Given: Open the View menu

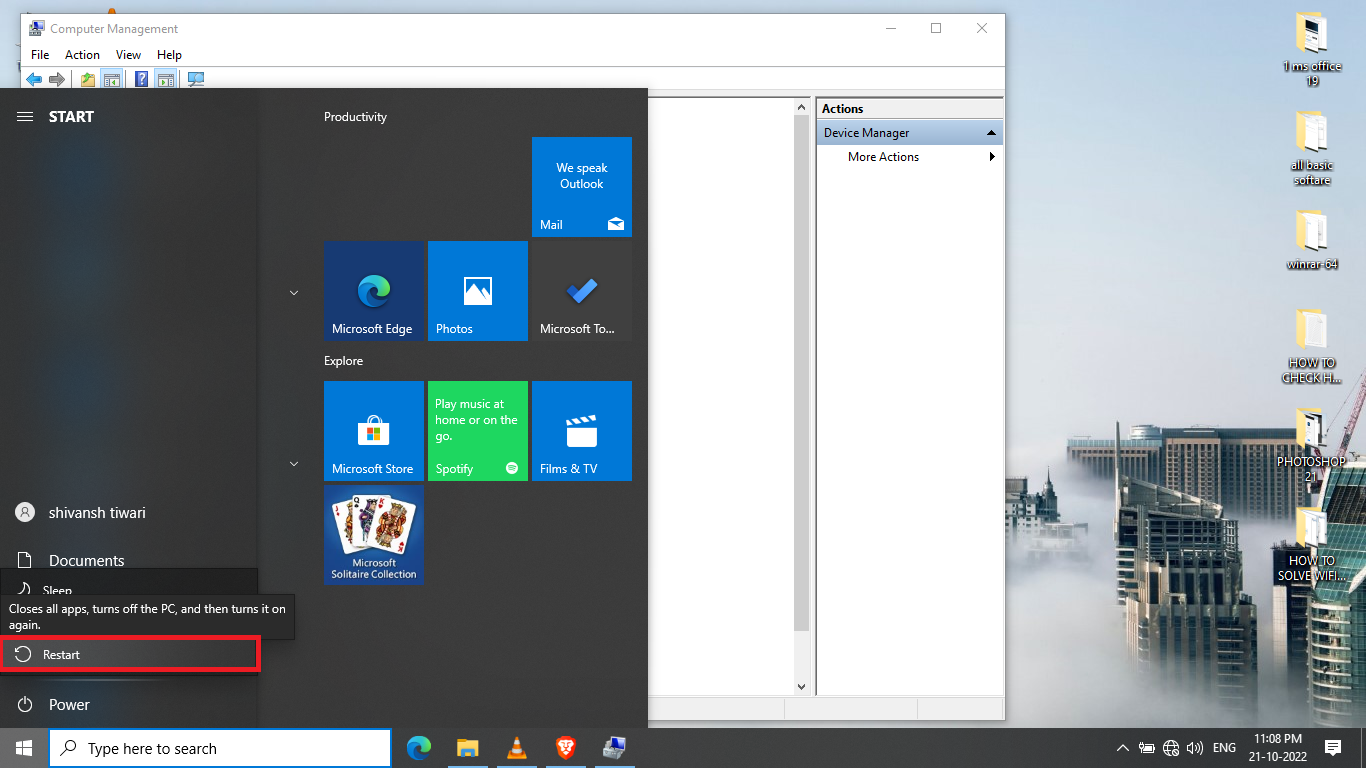Looking at the screenshot, I should coord(128,55).
